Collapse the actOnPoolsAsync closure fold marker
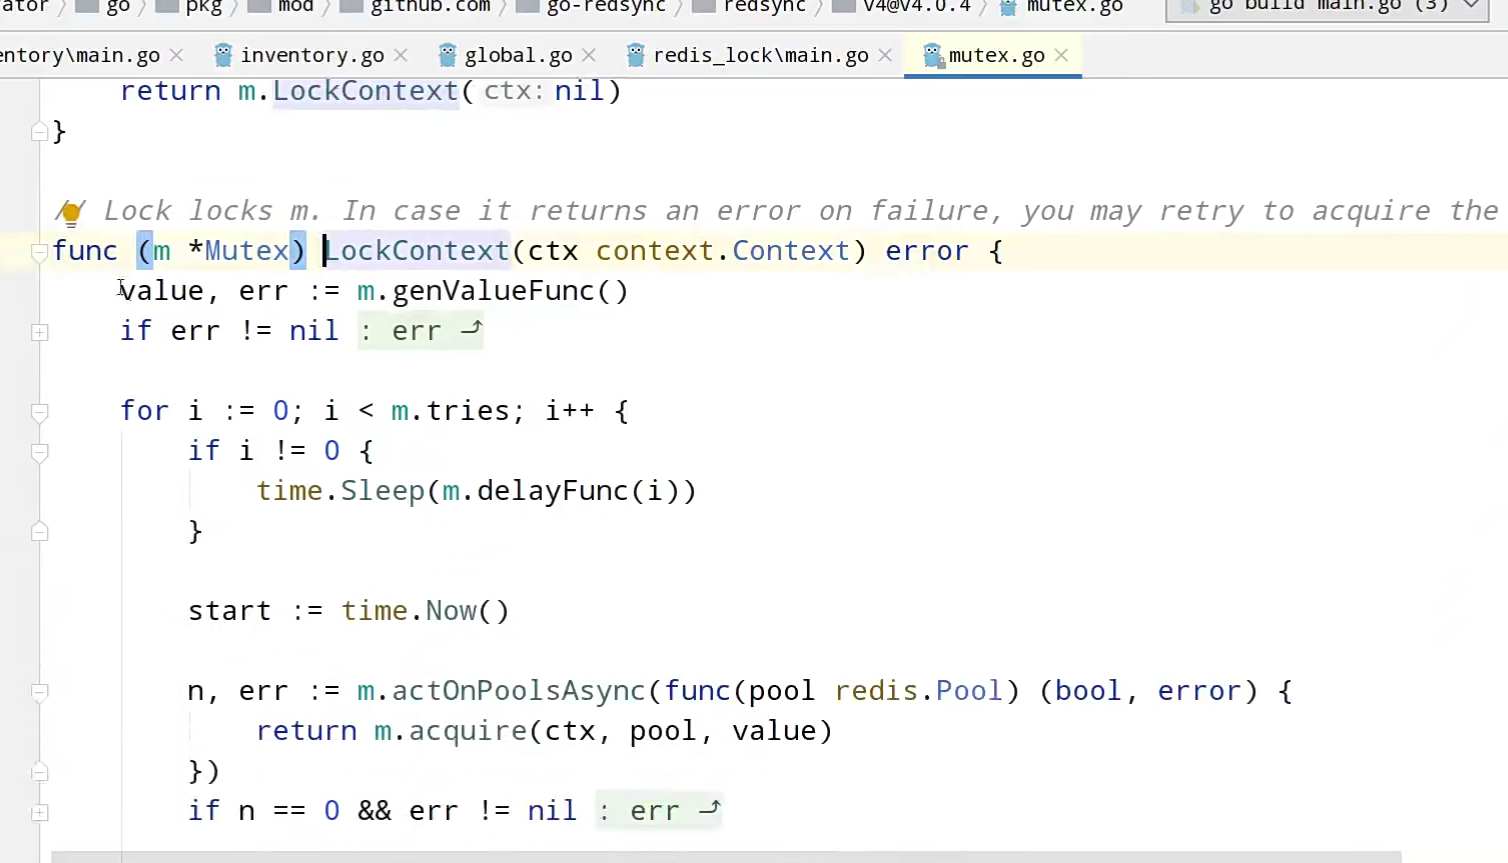Screen dimensions: 1508x863 pyautogui.click(x=40, y=692)
